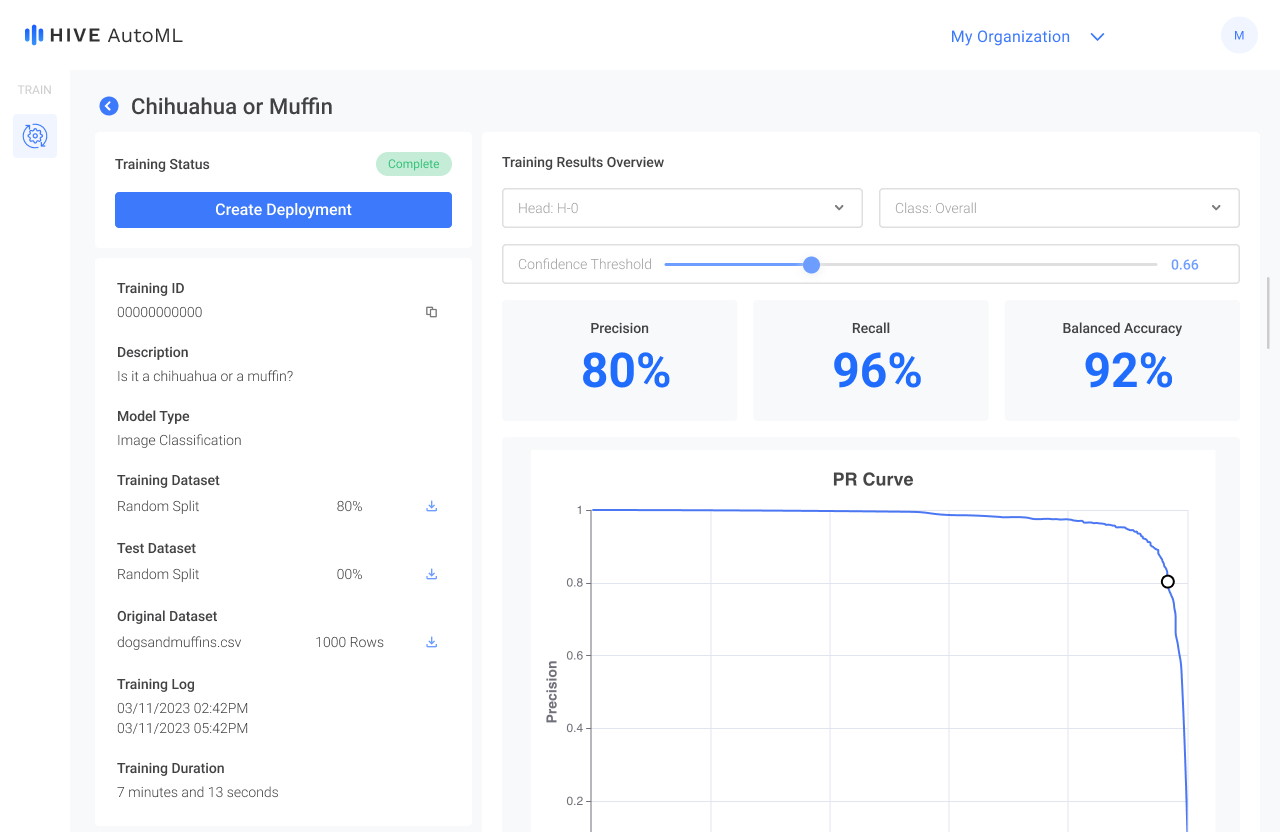Screen dimensions: 1280x832
Task: Expand the My Organization dropdown
Action: [x=1027, y=37]
